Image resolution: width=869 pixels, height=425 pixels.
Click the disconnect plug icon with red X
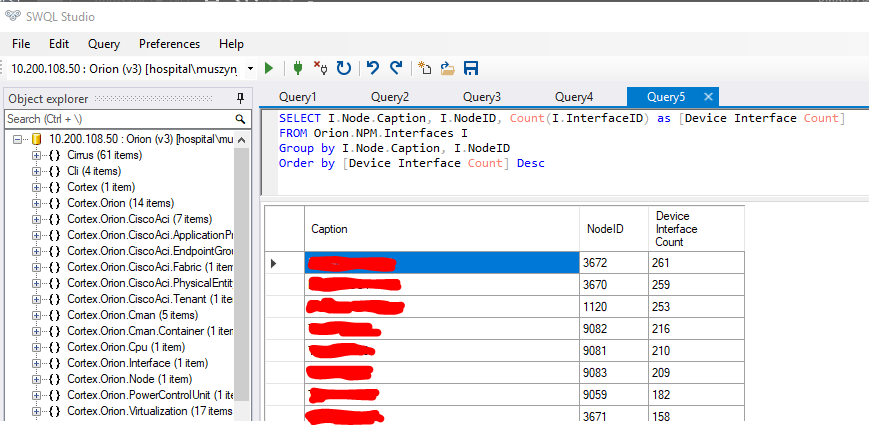(x=320, y=68)
